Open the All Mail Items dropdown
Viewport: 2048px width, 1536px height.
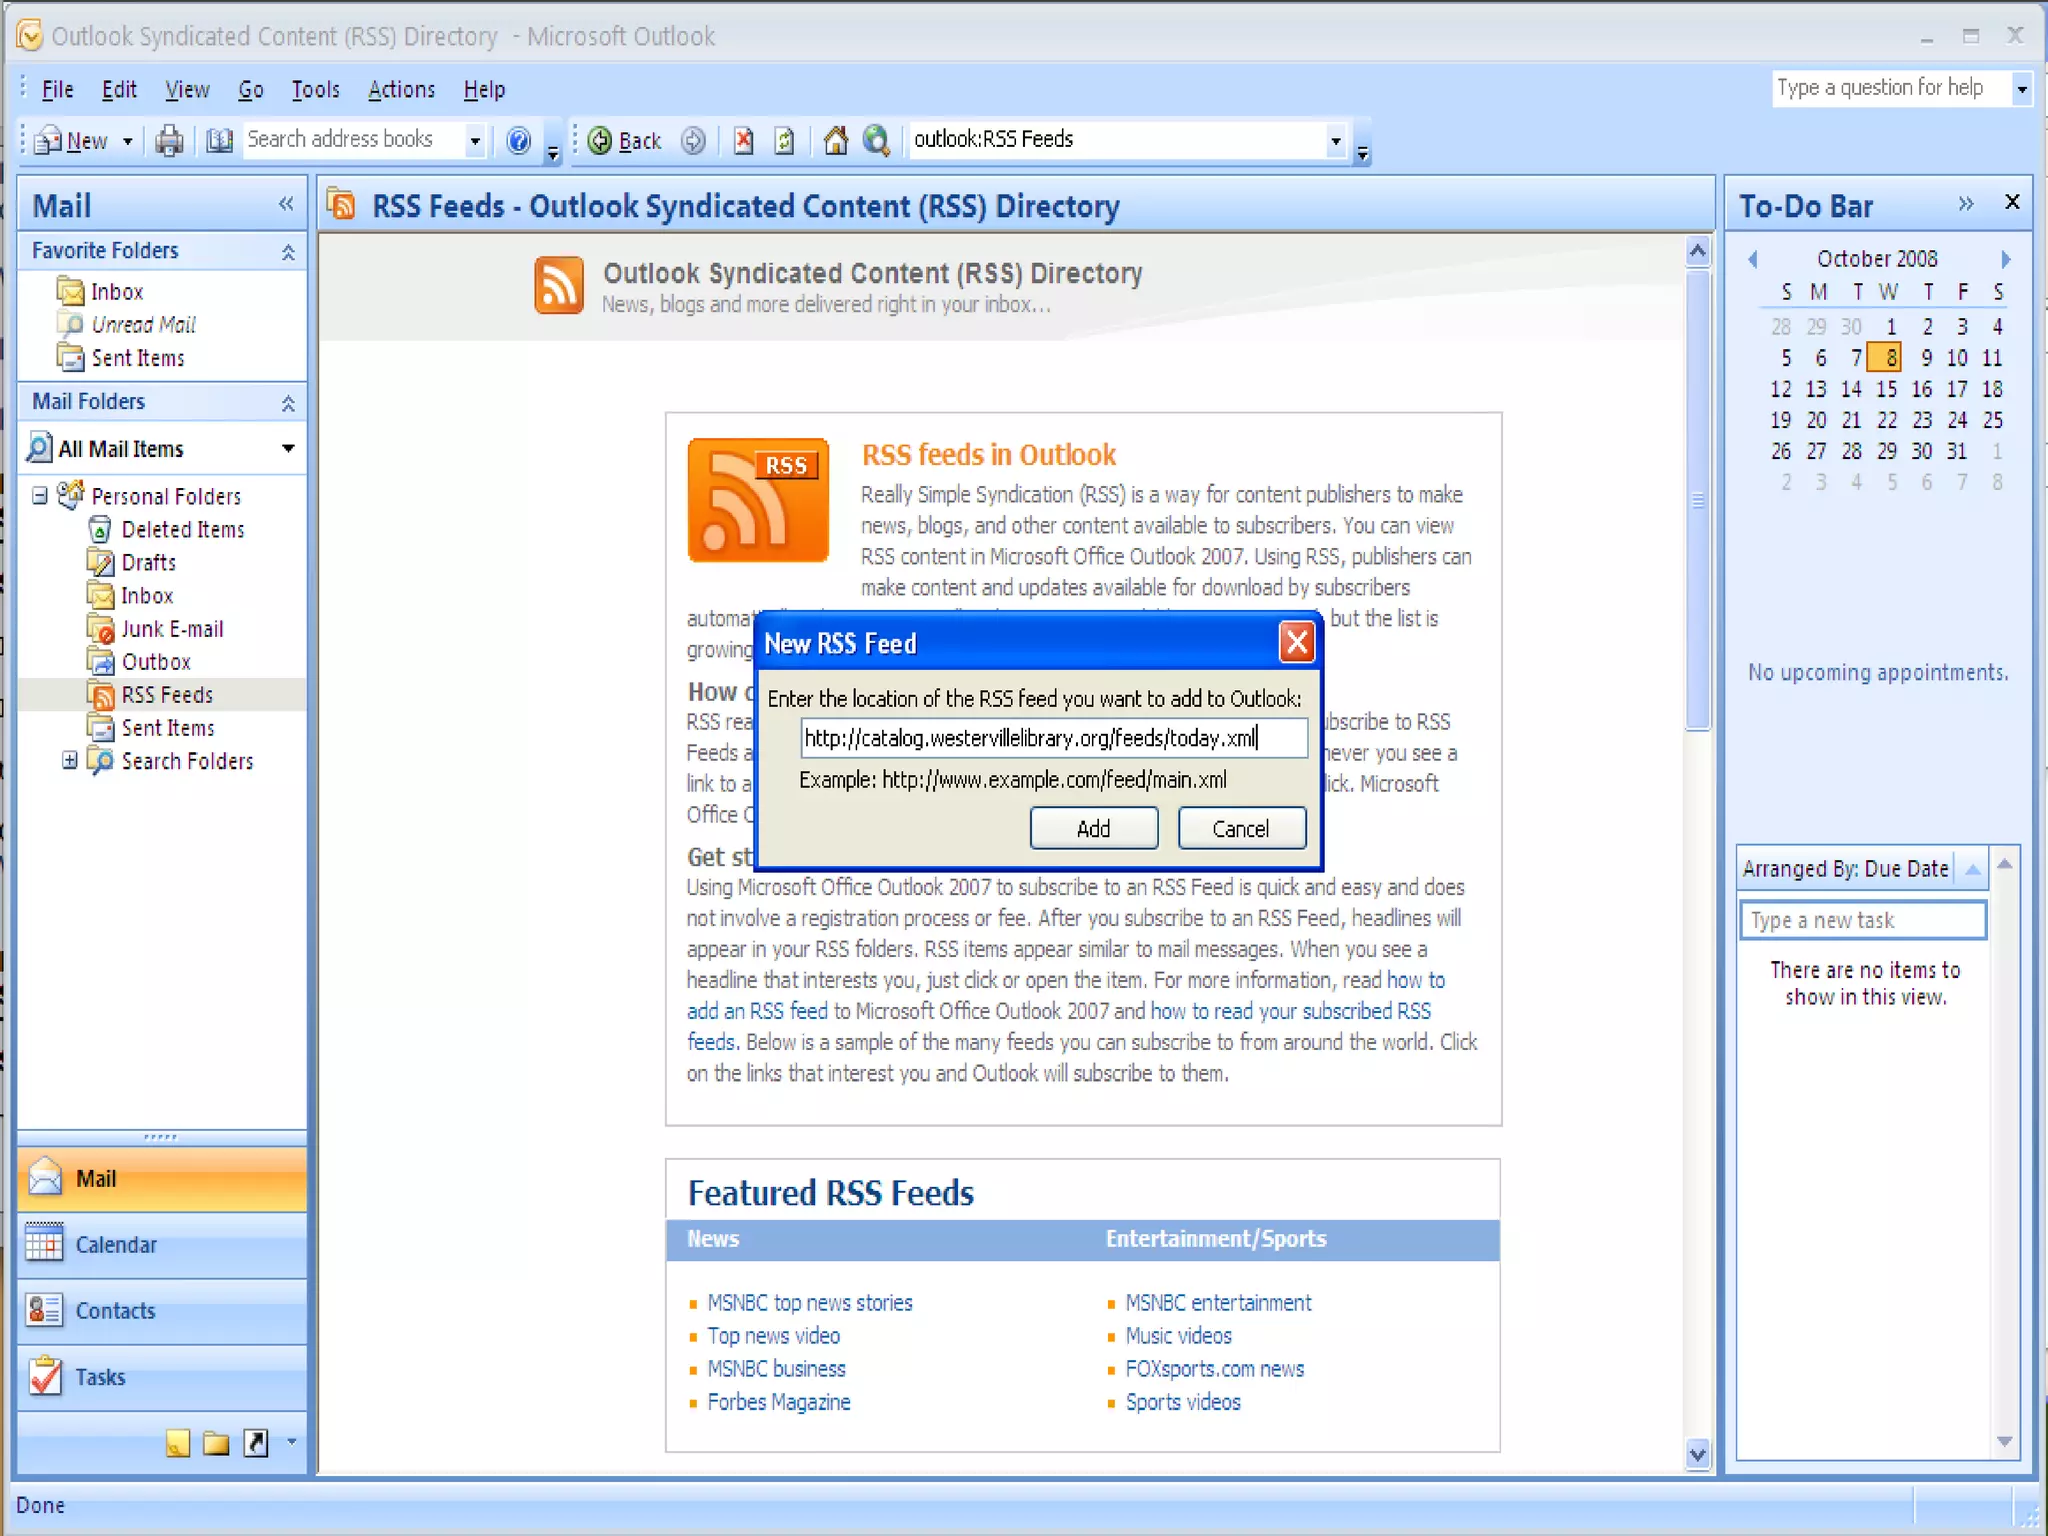pyautogui.click(x=288, y=448)
